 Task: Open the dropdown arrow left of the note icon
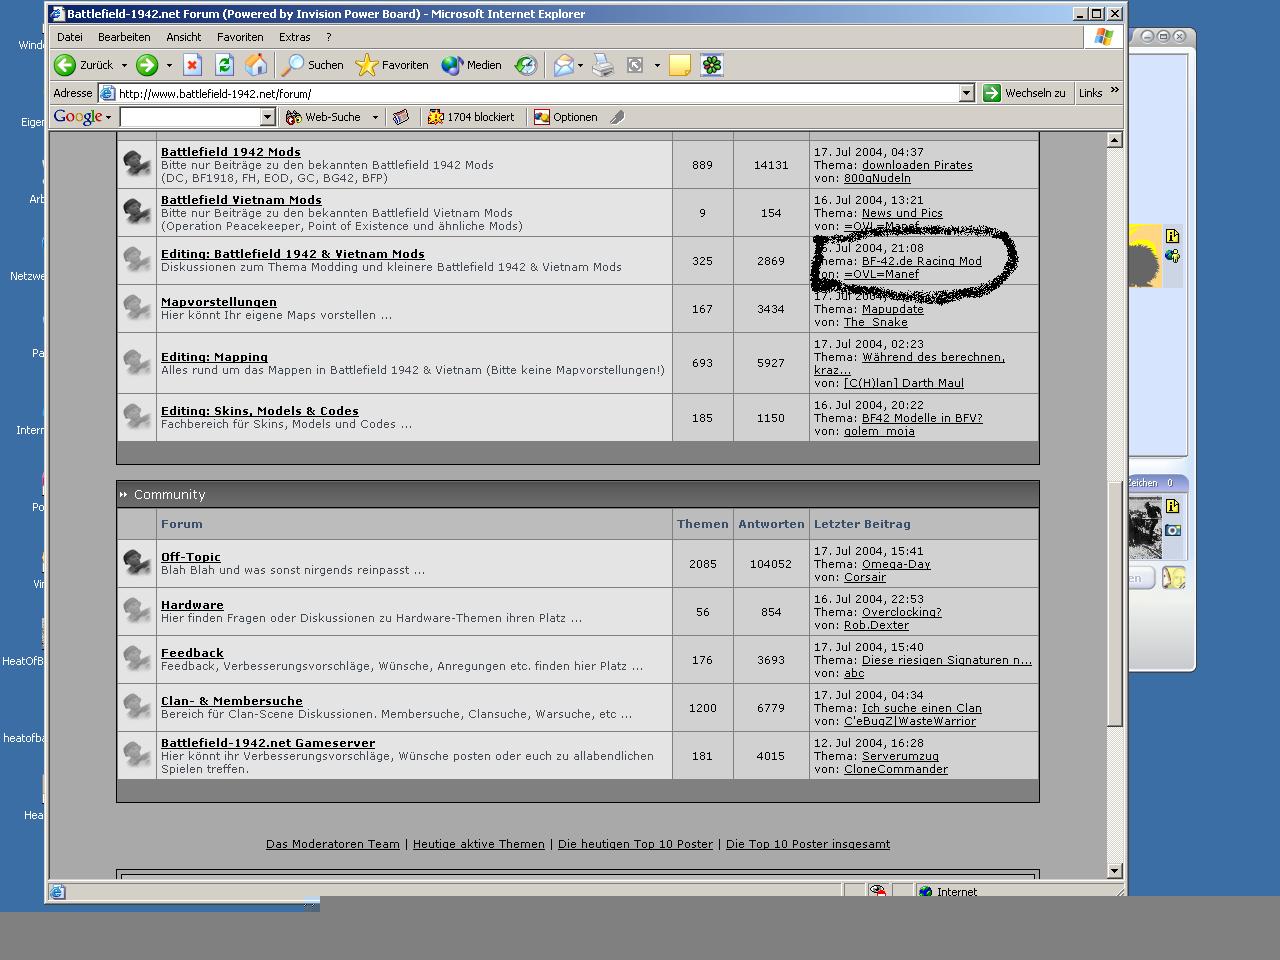(x=657, y=65)
